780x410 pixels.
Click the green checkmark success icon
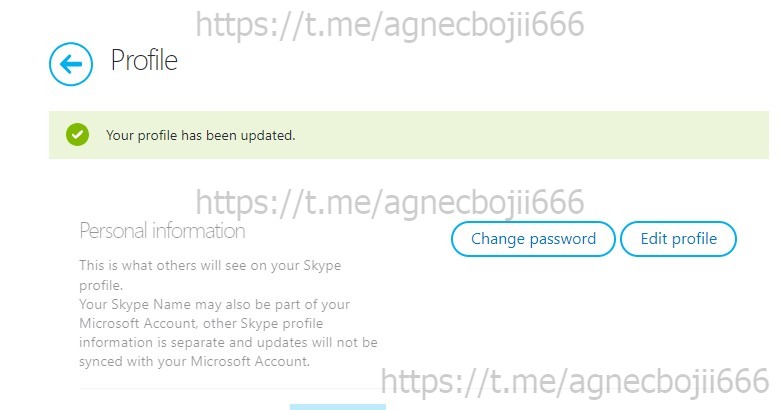77,135
